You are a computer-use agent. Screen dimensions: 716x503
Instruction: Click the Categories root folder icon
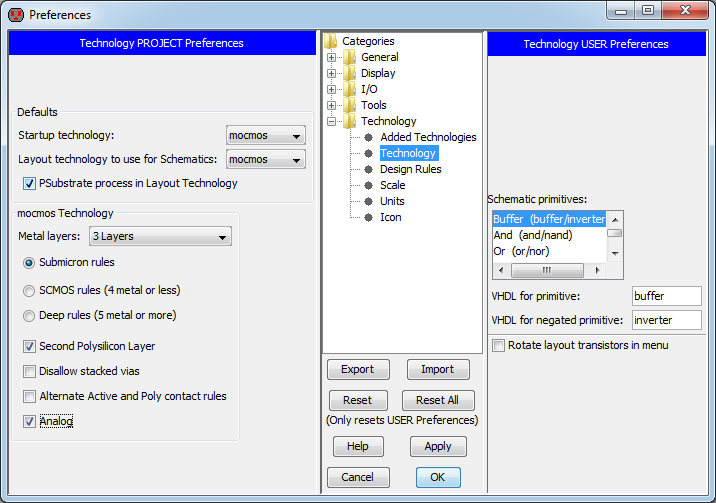pyautogui.click(x=331, y=41)
